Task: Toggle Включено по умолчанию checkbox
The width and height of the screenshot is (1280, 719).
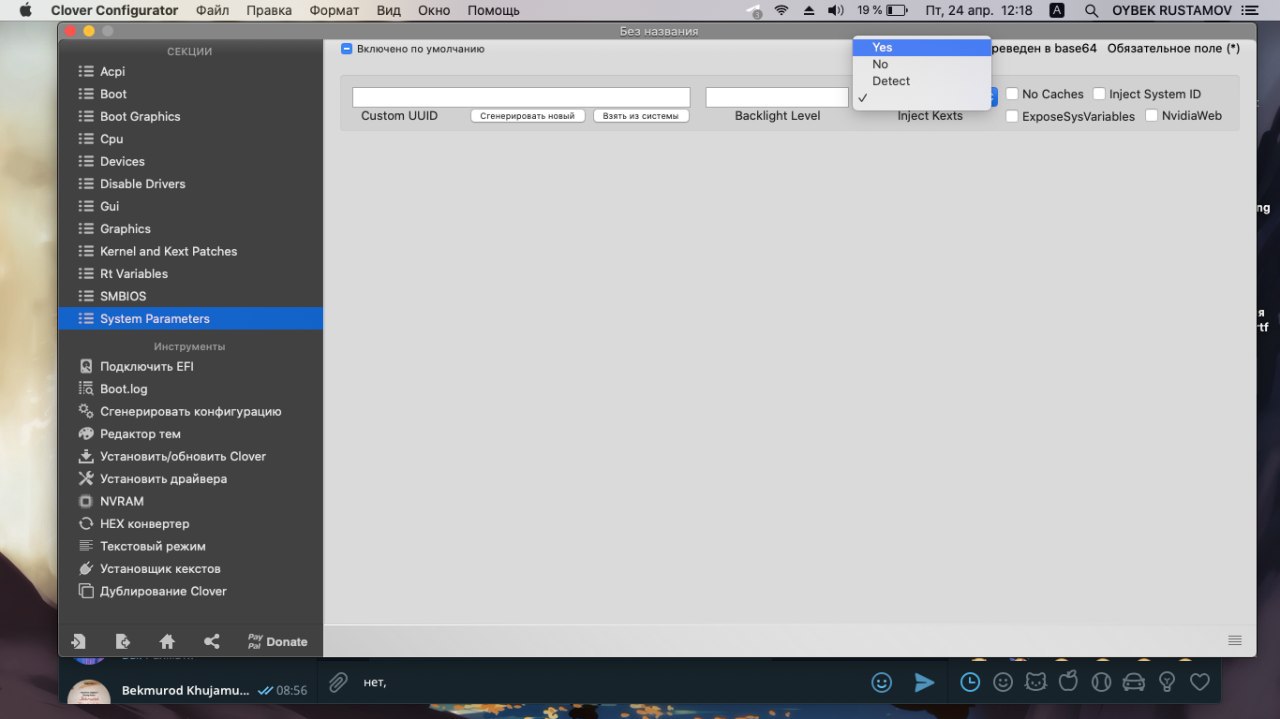Action: click(x=347, y=48)
